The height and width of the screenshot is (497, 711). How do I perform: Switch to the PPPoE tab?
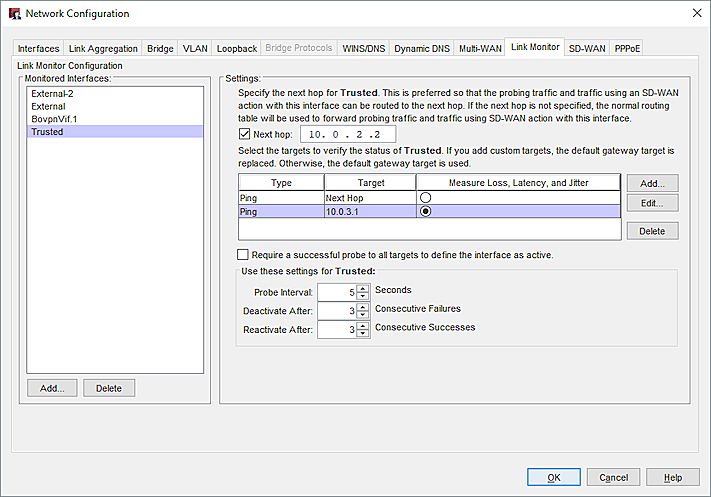pos(627,49)
